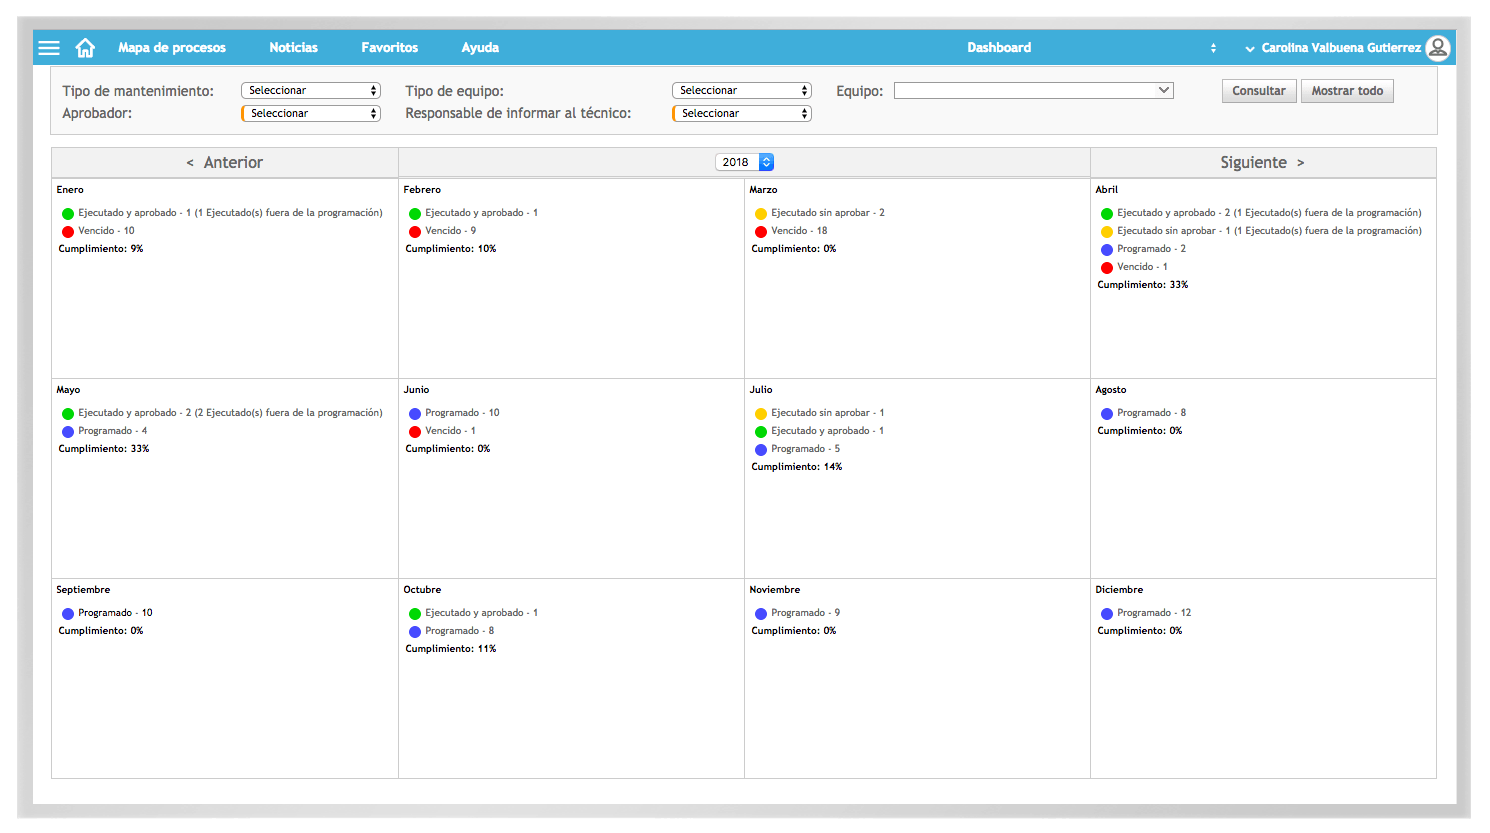Click 'Ejecutado sin aprobar - 2' in Marzo
The height and width of the screenshot is (833, 1490).
[x=828, y=213]
